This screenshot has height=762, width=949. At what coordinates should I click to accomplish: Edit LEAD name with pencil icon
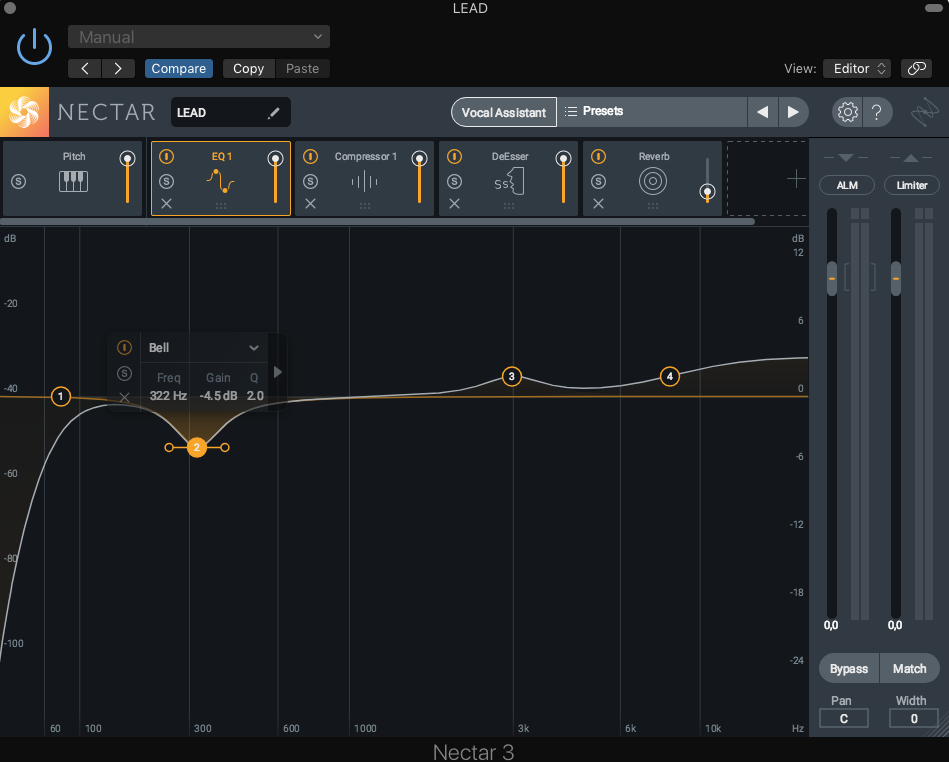coord(274,113)
